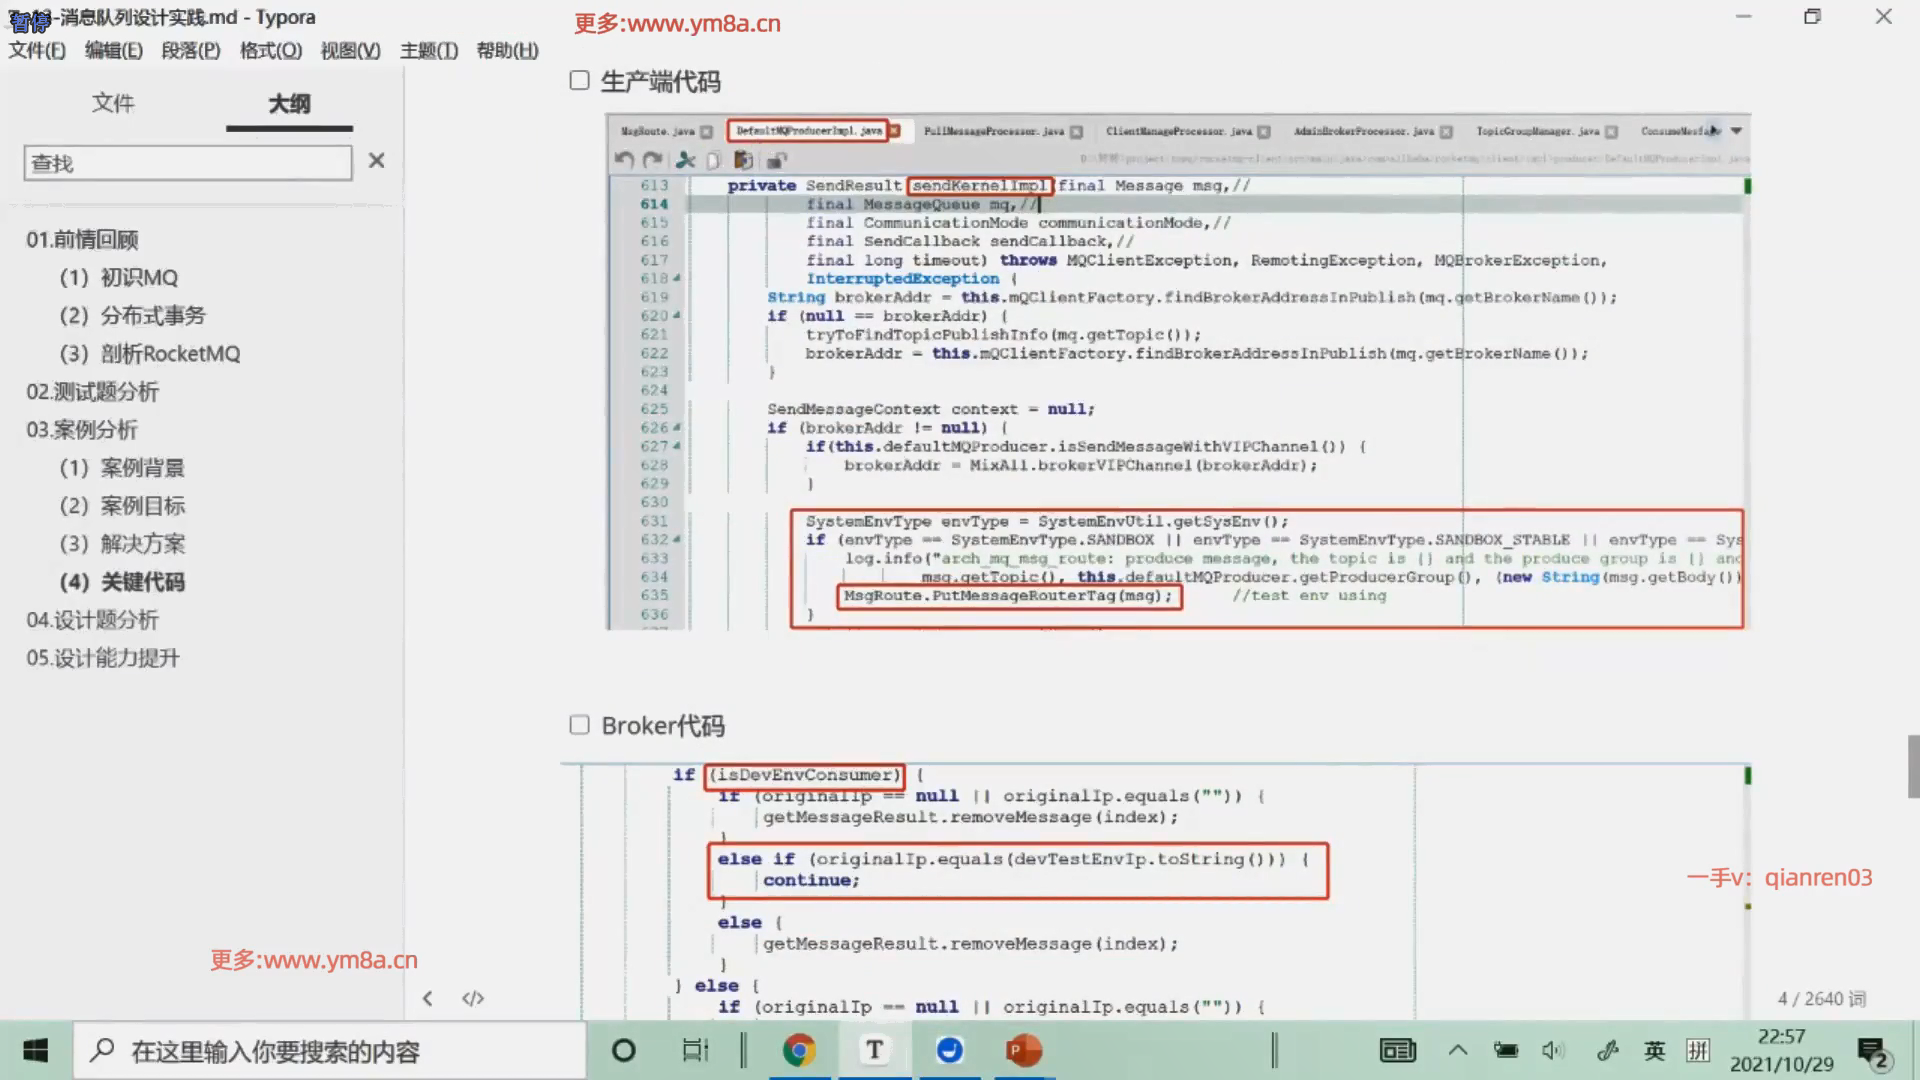Check the Broker代码 checkbox

tap(579, 725)
